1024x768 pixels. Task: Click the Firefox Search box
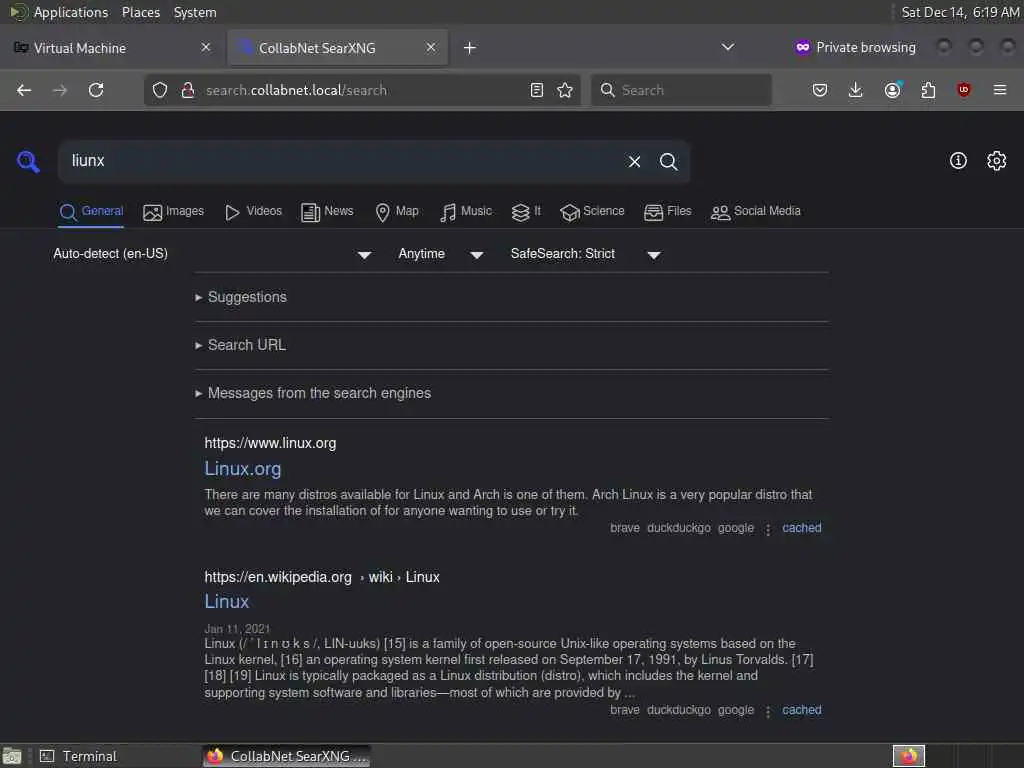pyautogui.click(x=680, y=90)
